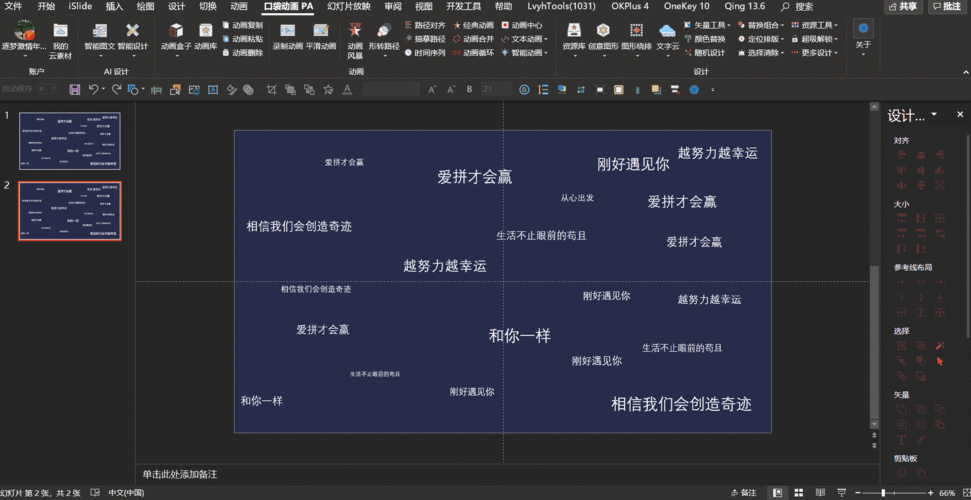Click 颜色替换 color replace
Image resolution: width=971 pixels, height=500 pixels.
click(705, 39)
